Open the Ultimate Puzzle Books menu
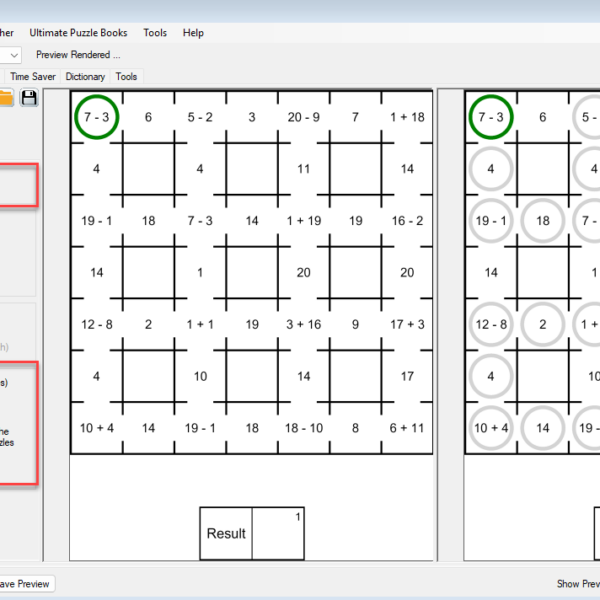 tap(78, 33)
